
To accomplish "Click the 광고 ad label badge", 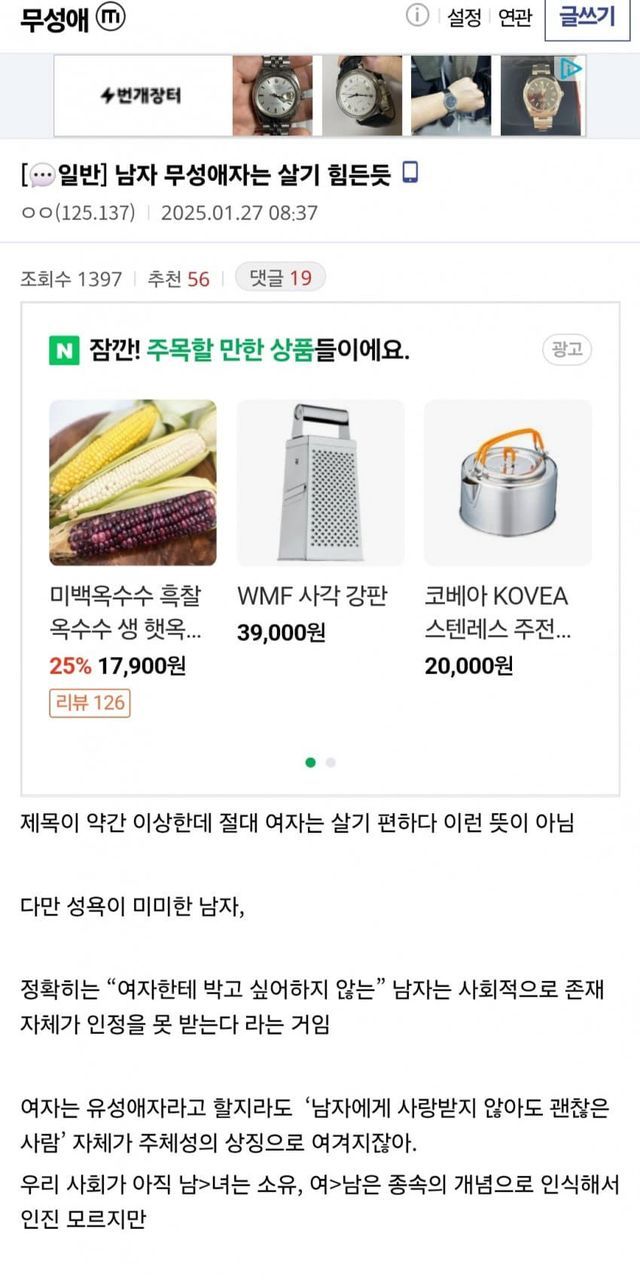I will pyautogui.click(x=568, y=350).
